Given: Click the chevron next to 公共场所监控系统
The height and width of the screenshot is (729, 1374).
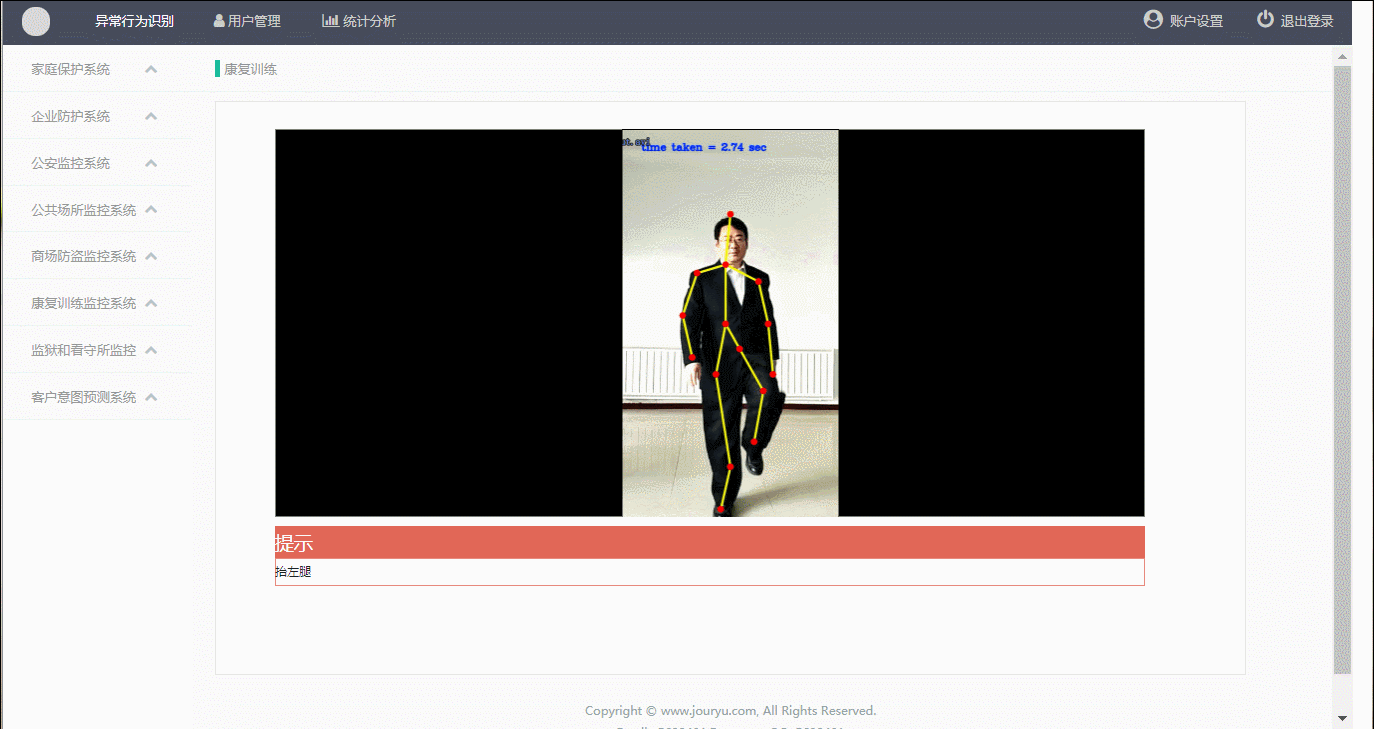Looking at the screenshot, I should point(151,210).
